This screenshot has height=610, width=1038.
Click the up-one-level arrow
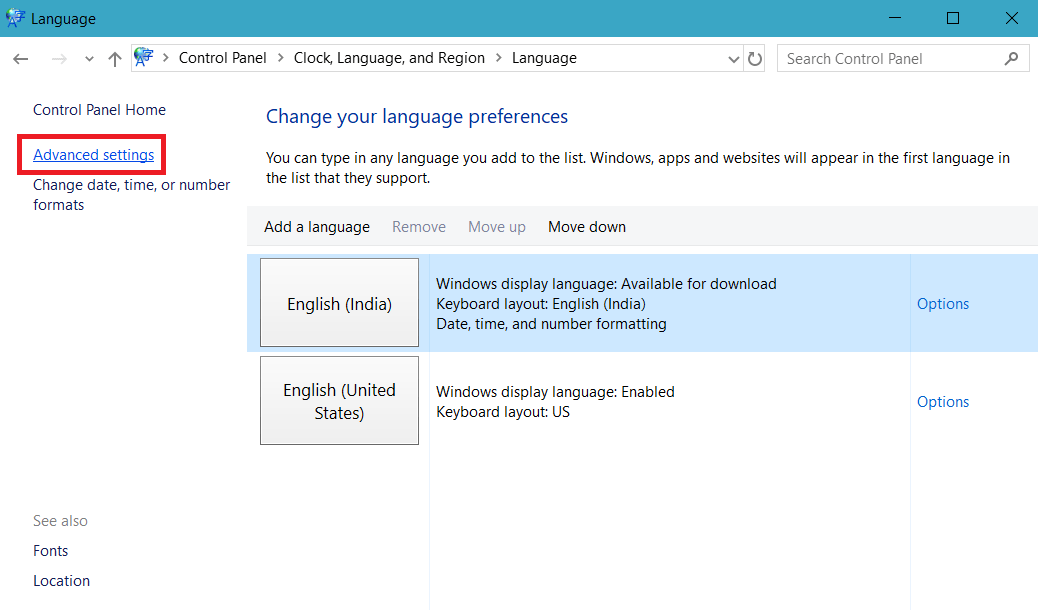(x=114, y=58)
